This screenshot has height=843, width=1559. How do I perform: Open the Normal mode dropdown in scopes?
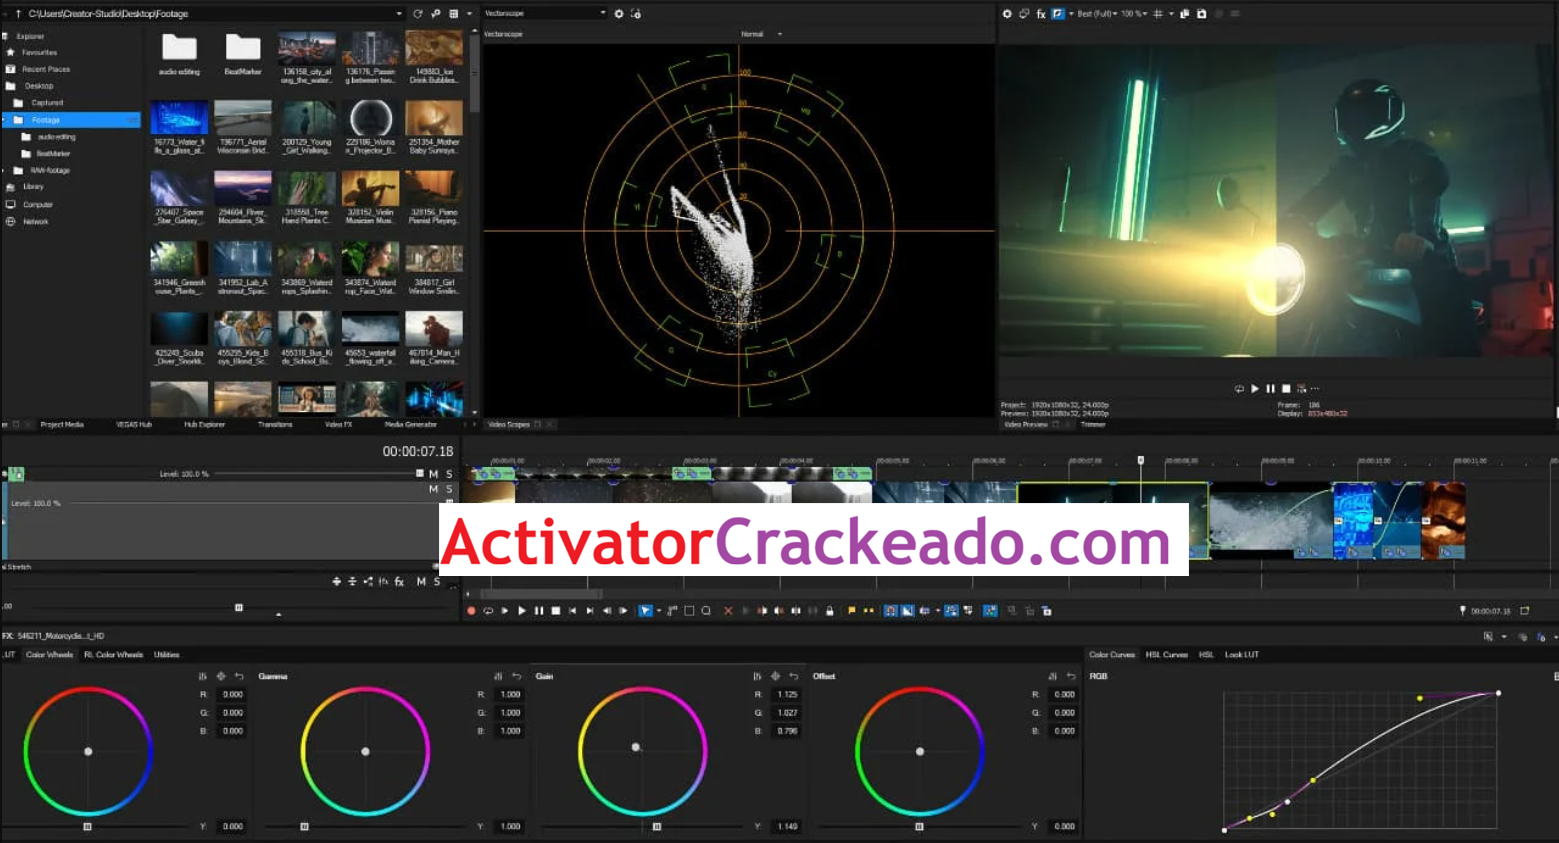tap(761, 34)
